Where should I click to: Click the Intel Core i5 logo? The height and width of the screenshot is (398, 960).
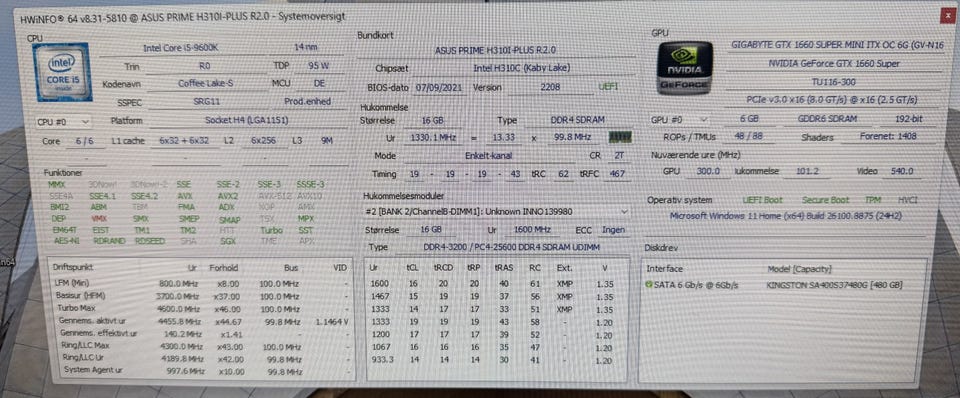tap(63, 71)
